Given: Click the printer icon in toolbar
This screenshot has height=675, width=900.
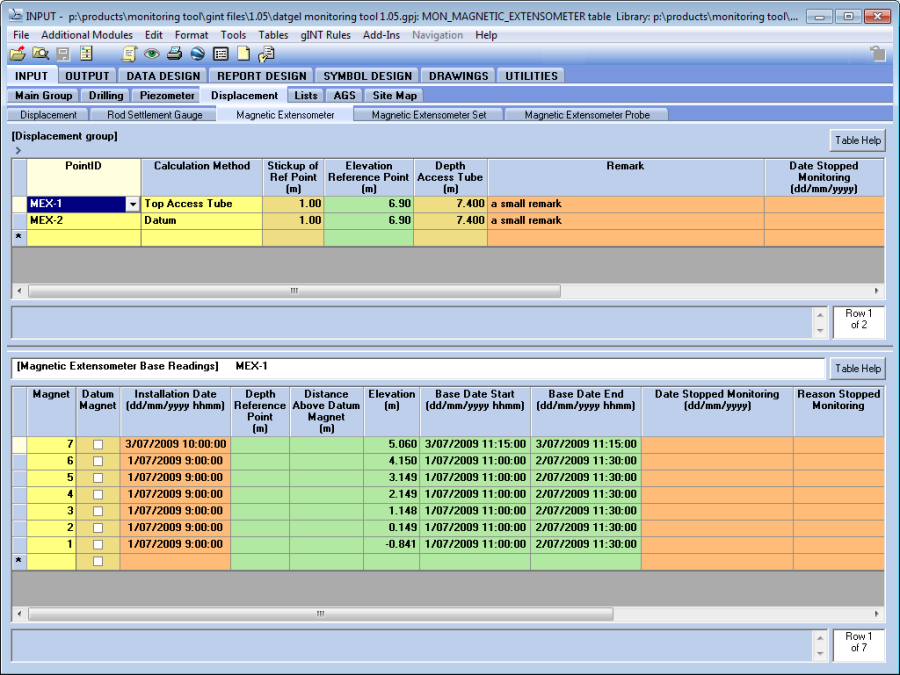Looking at the screenshot, I should (174, 54).
